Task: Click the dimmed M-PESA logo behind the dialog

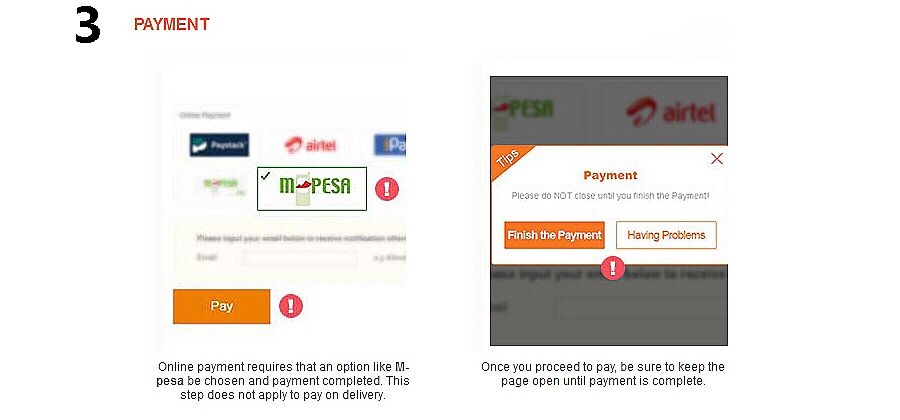Action: click(x=523, y=111)
